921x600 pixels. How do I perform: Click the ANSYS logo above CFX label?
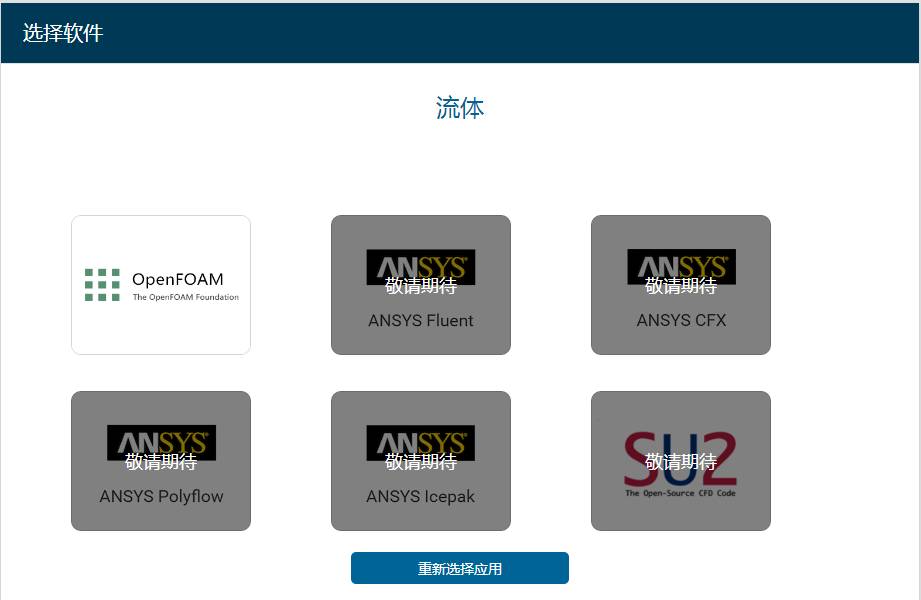(x=681, y=267)
